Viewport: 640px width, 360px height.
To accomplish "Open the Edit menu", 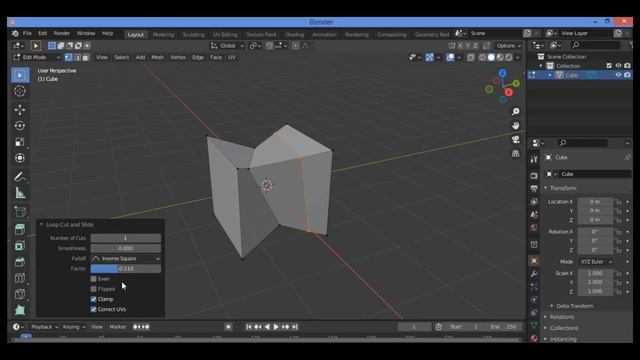I will [42, 33].
